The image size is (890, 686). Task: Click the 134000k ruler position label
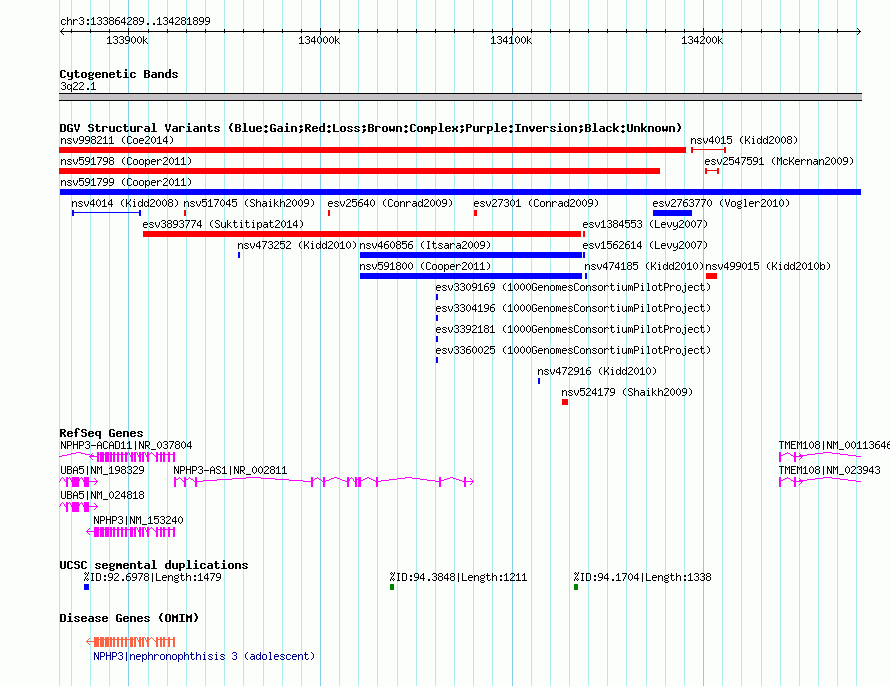(319, 40)
